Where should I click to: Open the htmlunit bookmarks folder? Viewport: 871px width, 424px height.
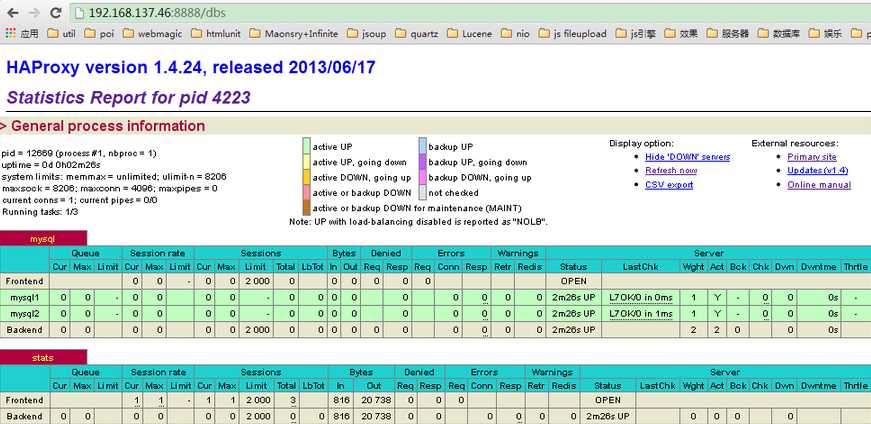click(x=216, y=33)
